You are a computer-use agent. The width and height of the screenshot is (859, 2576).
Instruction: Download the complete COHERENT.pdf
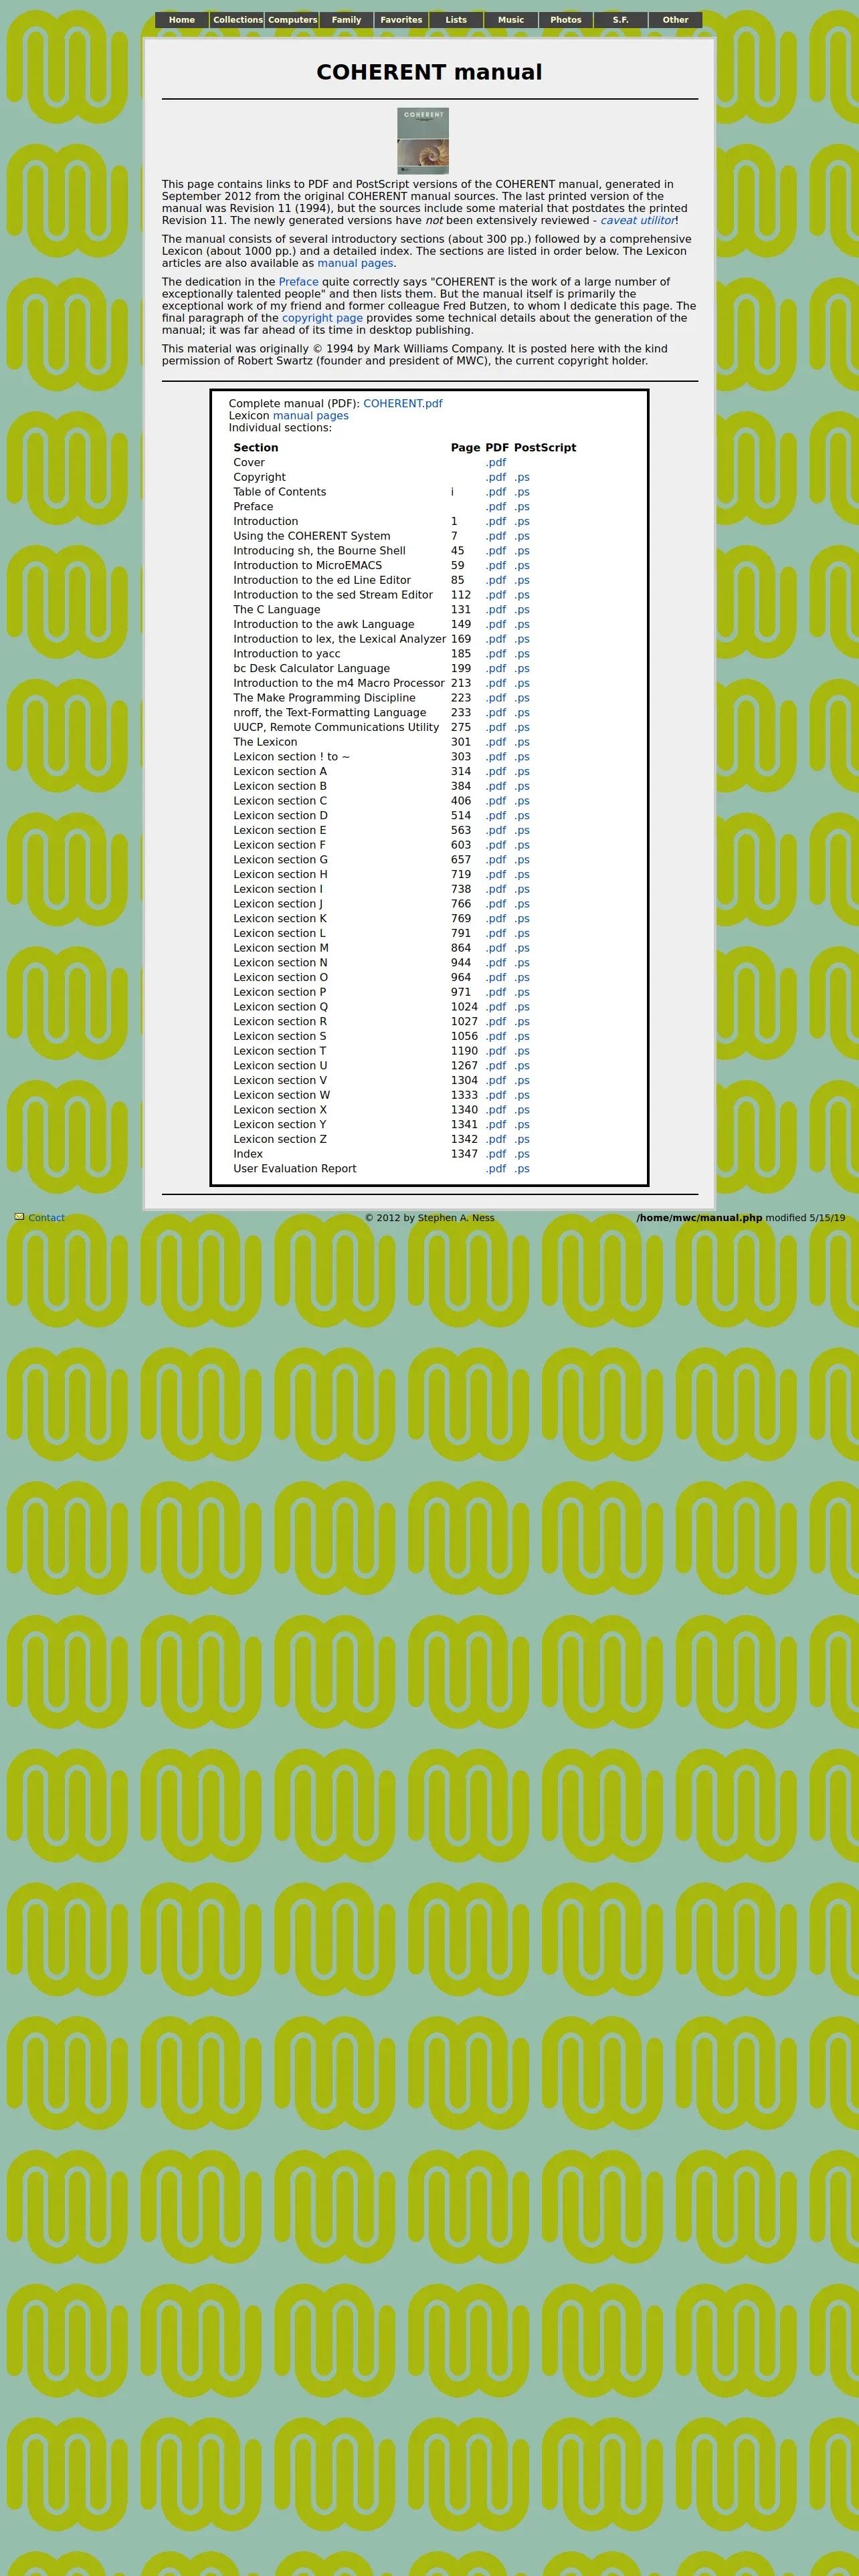coord(402,404)
